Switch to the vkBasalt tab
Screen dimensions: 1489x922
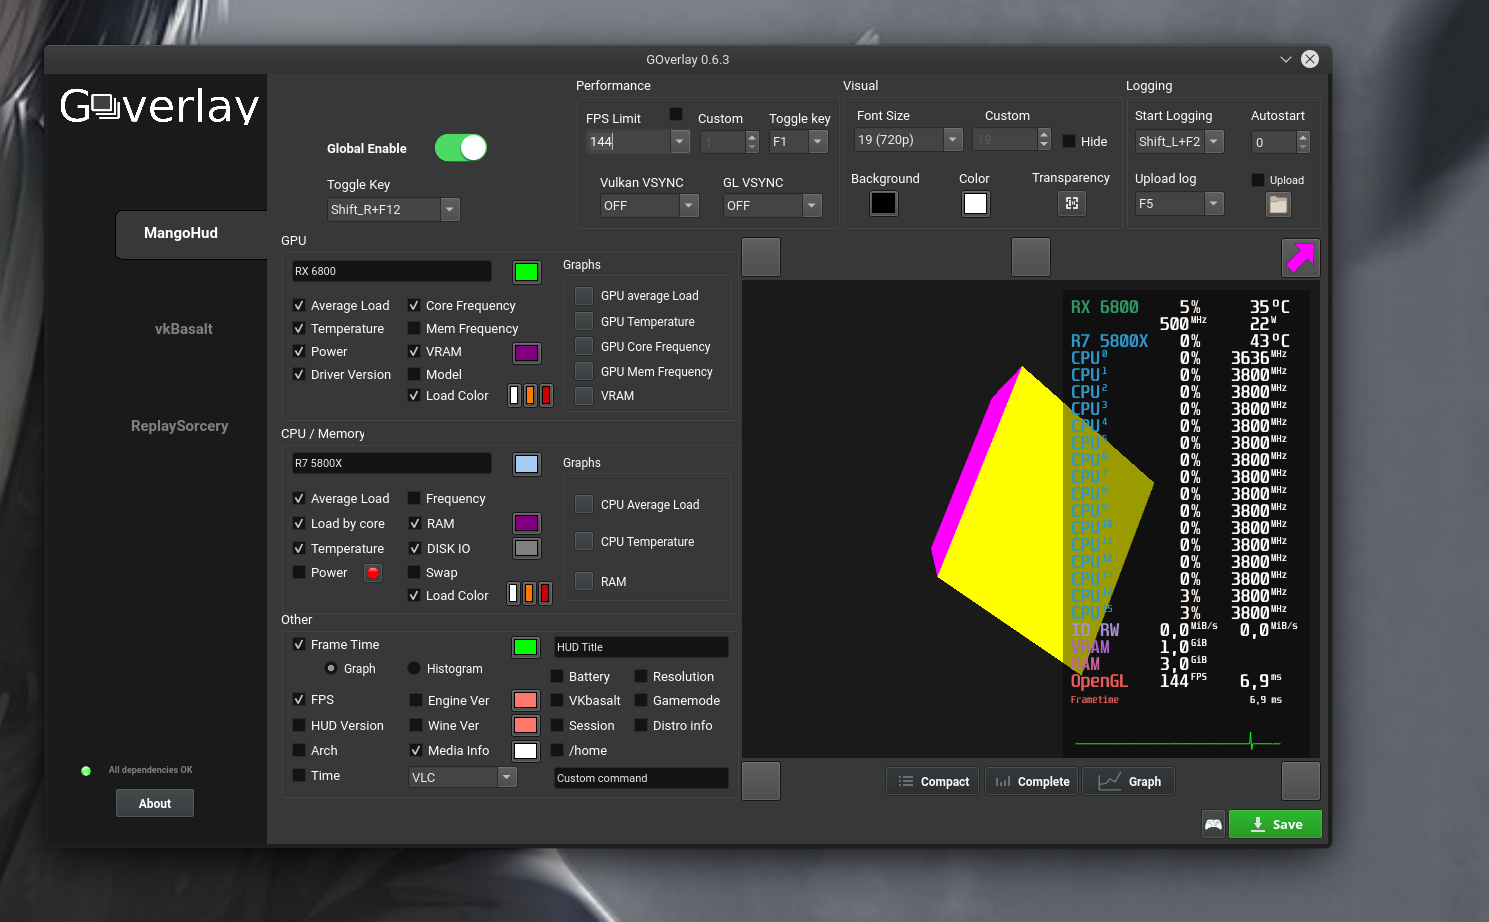pyautogui.click(x=184, y=329)
